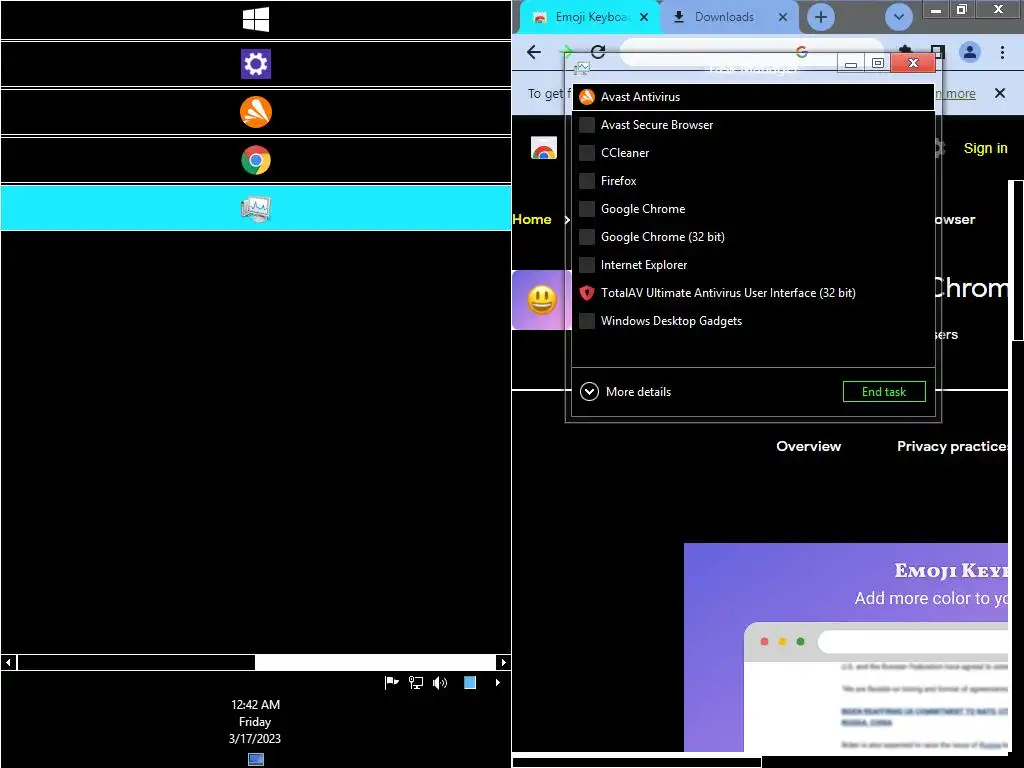The image size is (1024, 768).
Task: Open the Overview tab
Action: pyautogui.click(x=808, y=446)
